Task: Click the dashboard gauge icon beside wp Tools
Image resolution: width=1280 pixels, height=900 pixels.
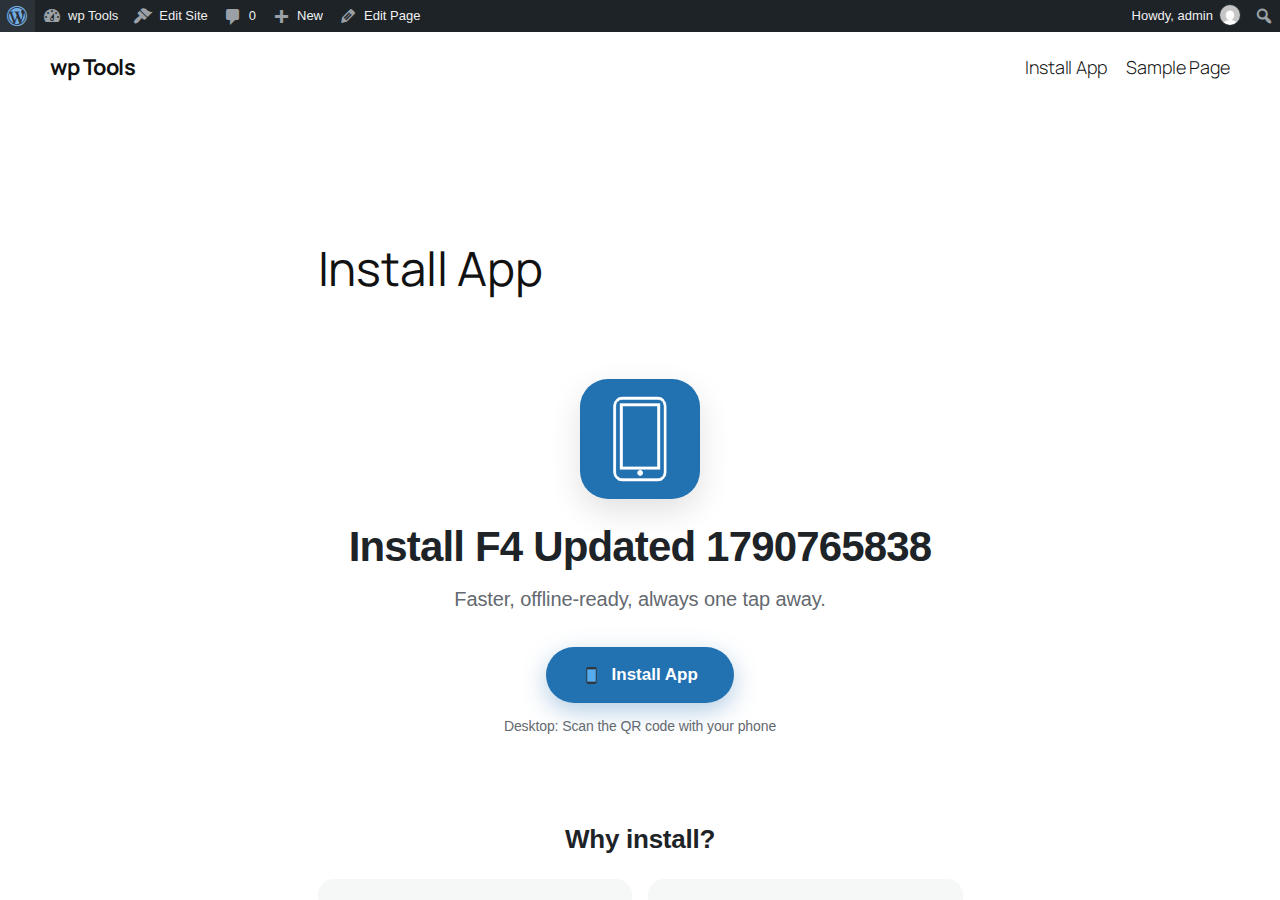Action: pyautogui.click(x=52, y=16)
